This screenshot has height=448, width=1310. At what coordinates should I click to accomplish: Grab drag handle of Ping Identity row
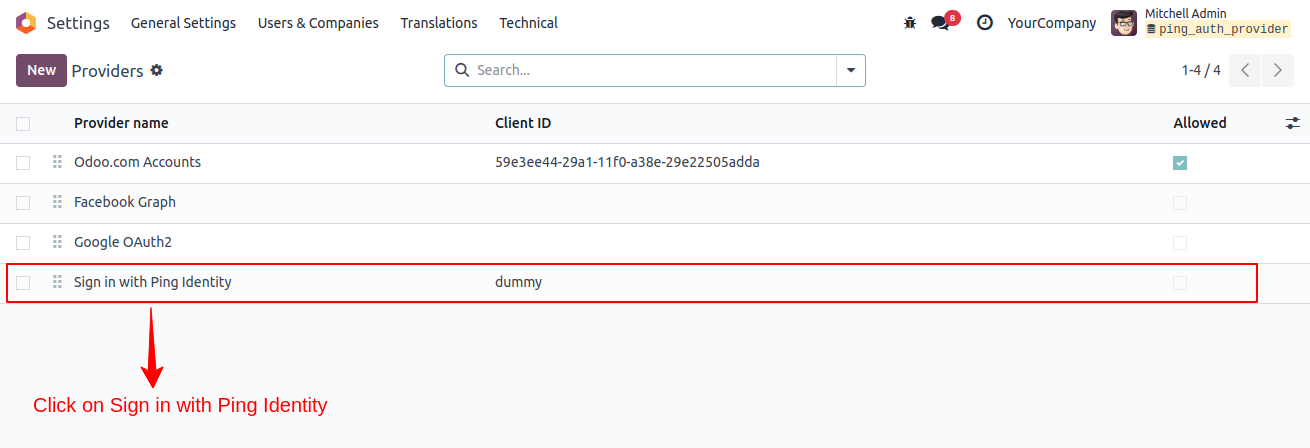click(x=57, y=282)
